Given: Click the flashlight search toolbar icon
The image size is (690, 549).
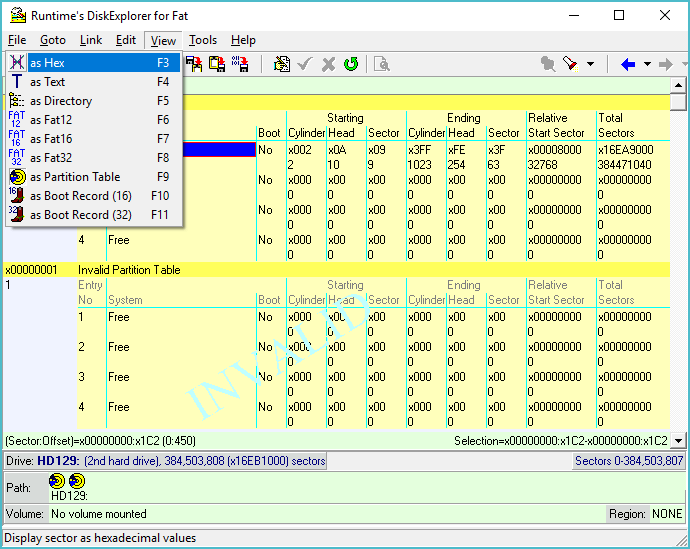Looking at the screenshot, I should (570, 64).
